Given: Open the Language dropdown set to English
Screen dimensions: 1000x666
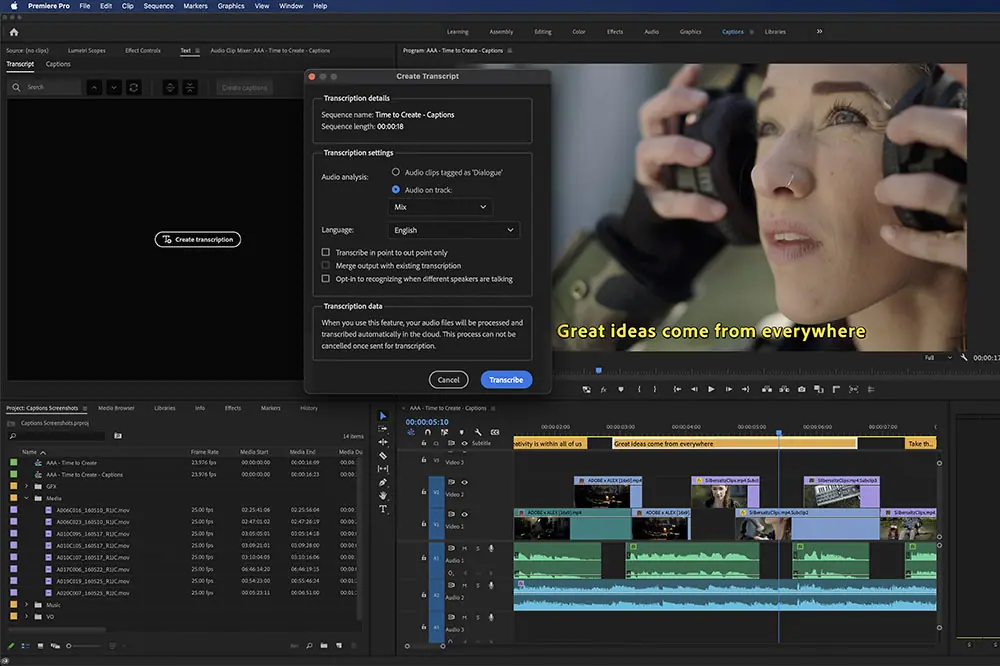Looking at the screenshot, I should pos(454,230).
